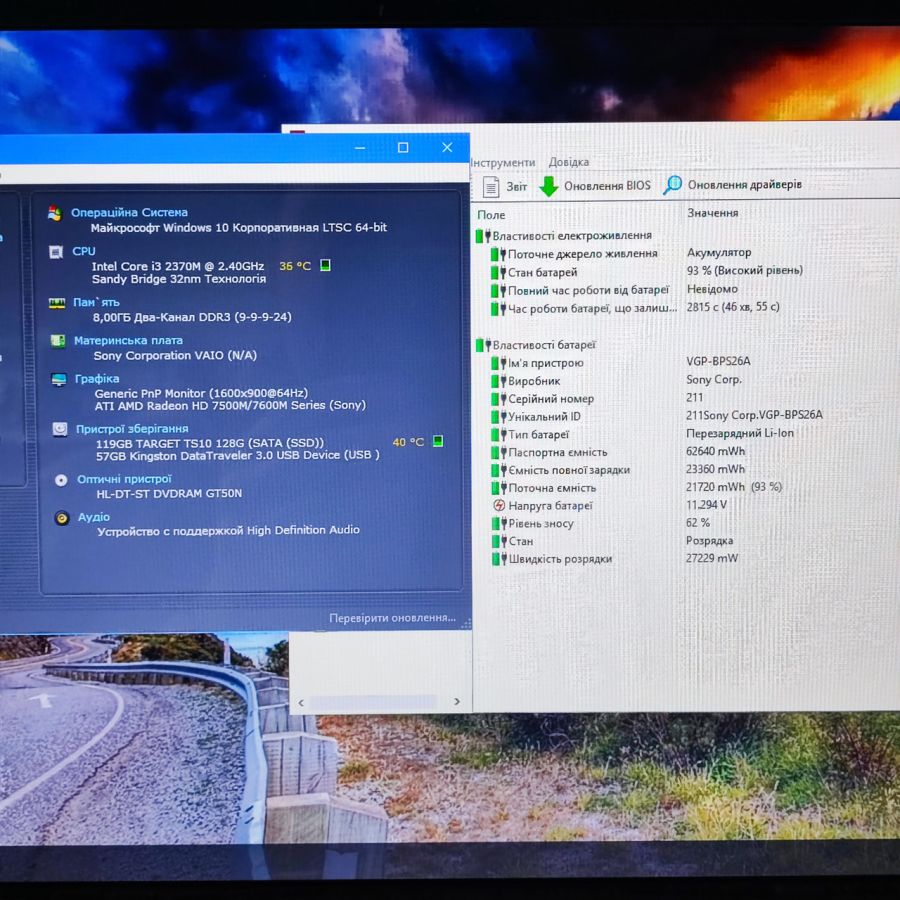Click the 62640 mWh value cell
Image resolution: width=900 pixels, height=900 pixels.
coord(715,451)
